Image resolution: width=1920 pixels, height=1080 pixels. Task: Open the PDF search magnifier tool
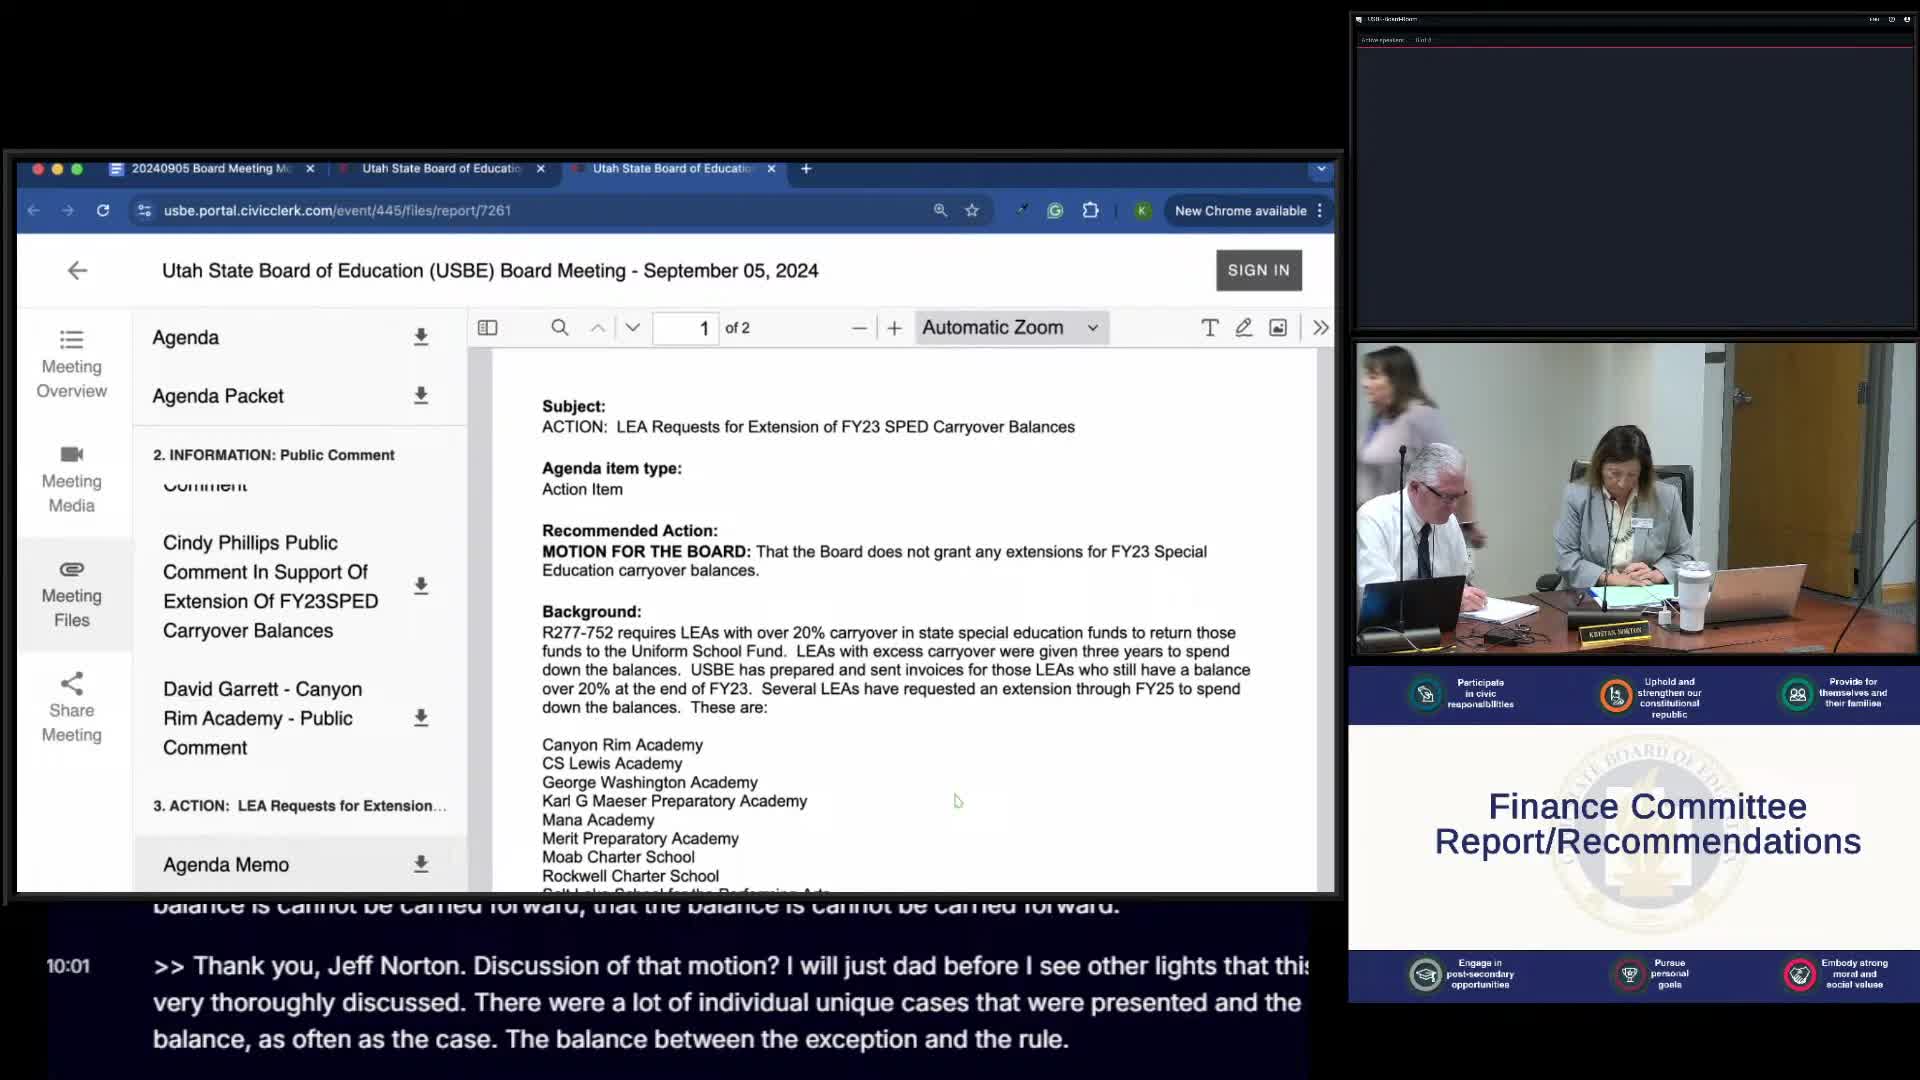[x=559, y=327]
